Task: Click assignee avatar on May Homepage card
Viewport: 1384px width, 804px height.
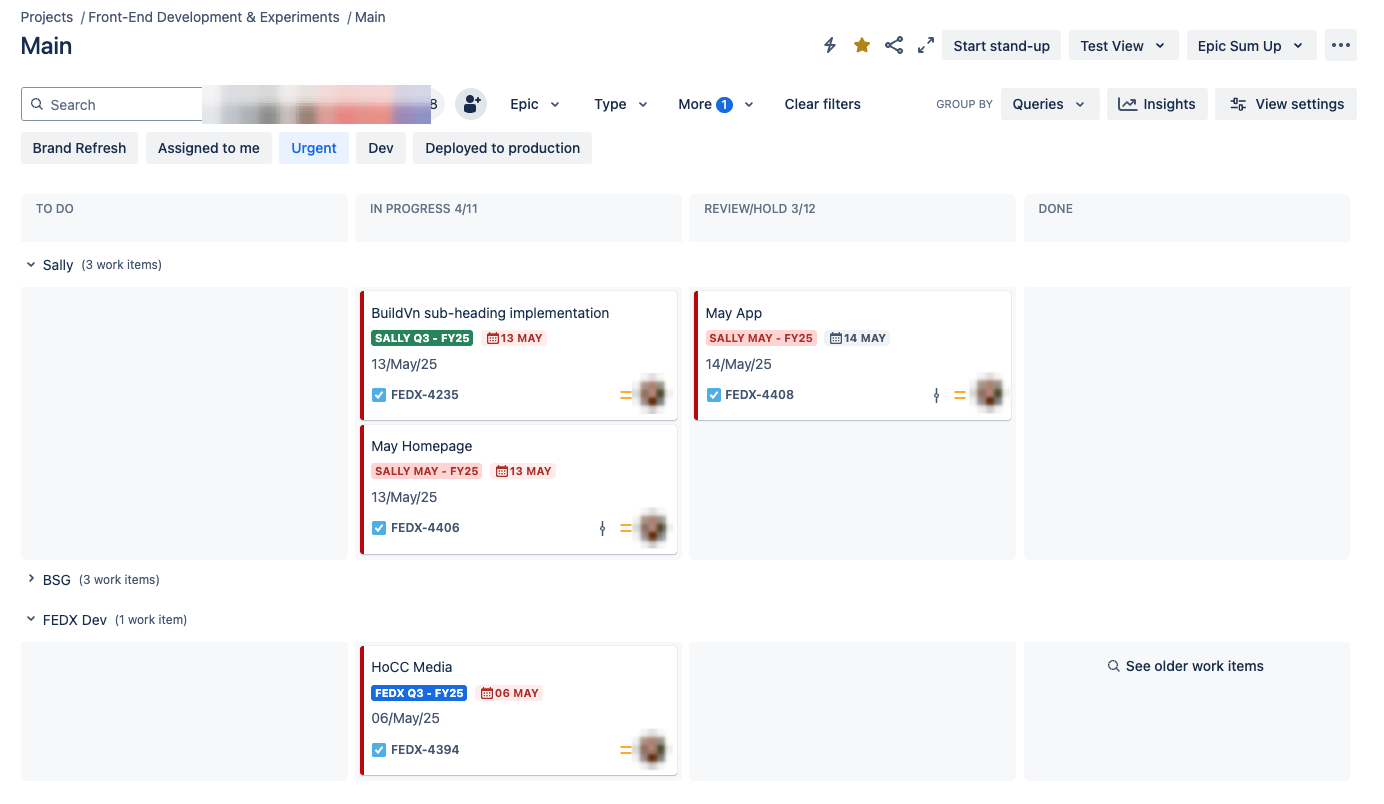Action: tap(654, 527)
